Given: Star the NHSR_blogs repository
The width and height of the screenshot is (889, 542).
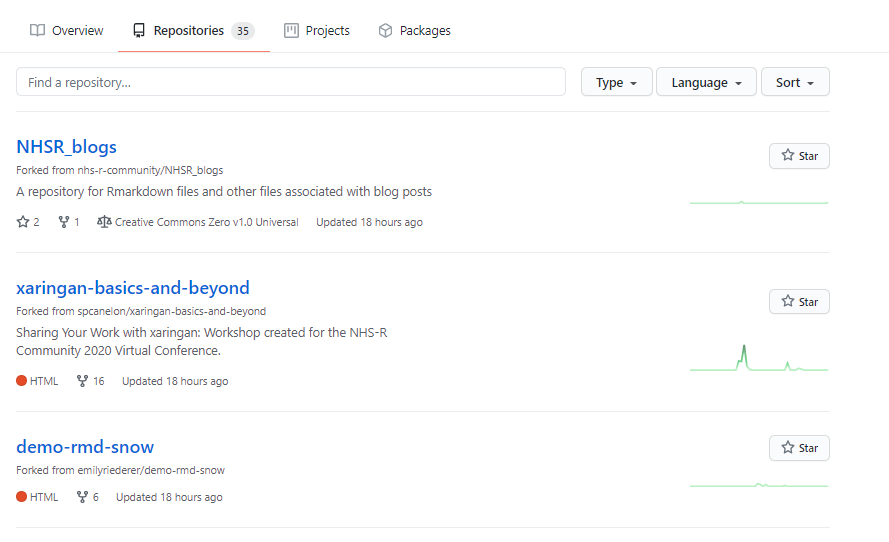Looking at the screenshot, I should point(799,156).
